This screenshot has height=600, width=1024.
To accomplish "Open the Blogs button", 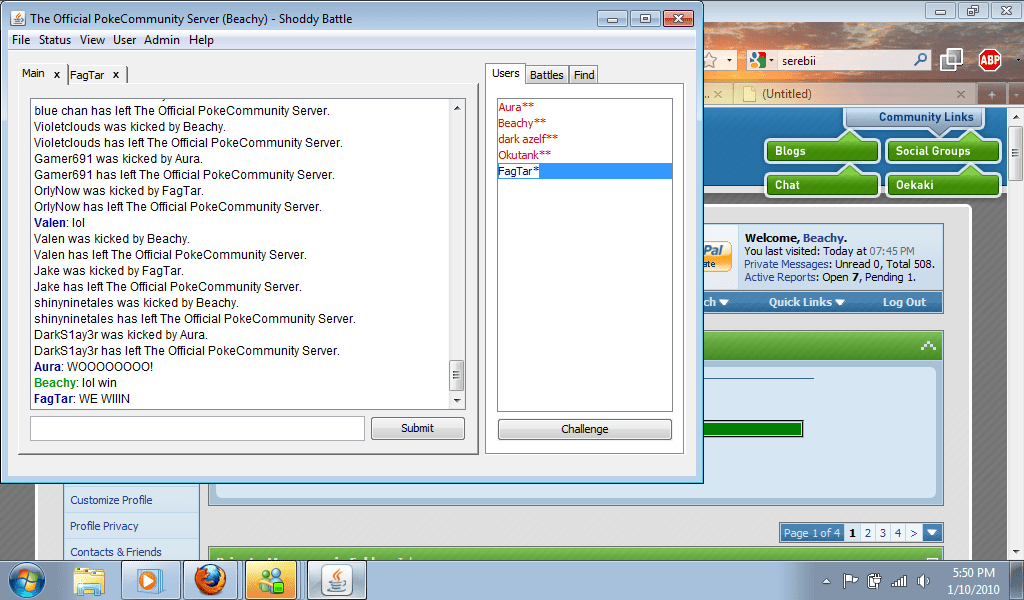I will [822, 151].
